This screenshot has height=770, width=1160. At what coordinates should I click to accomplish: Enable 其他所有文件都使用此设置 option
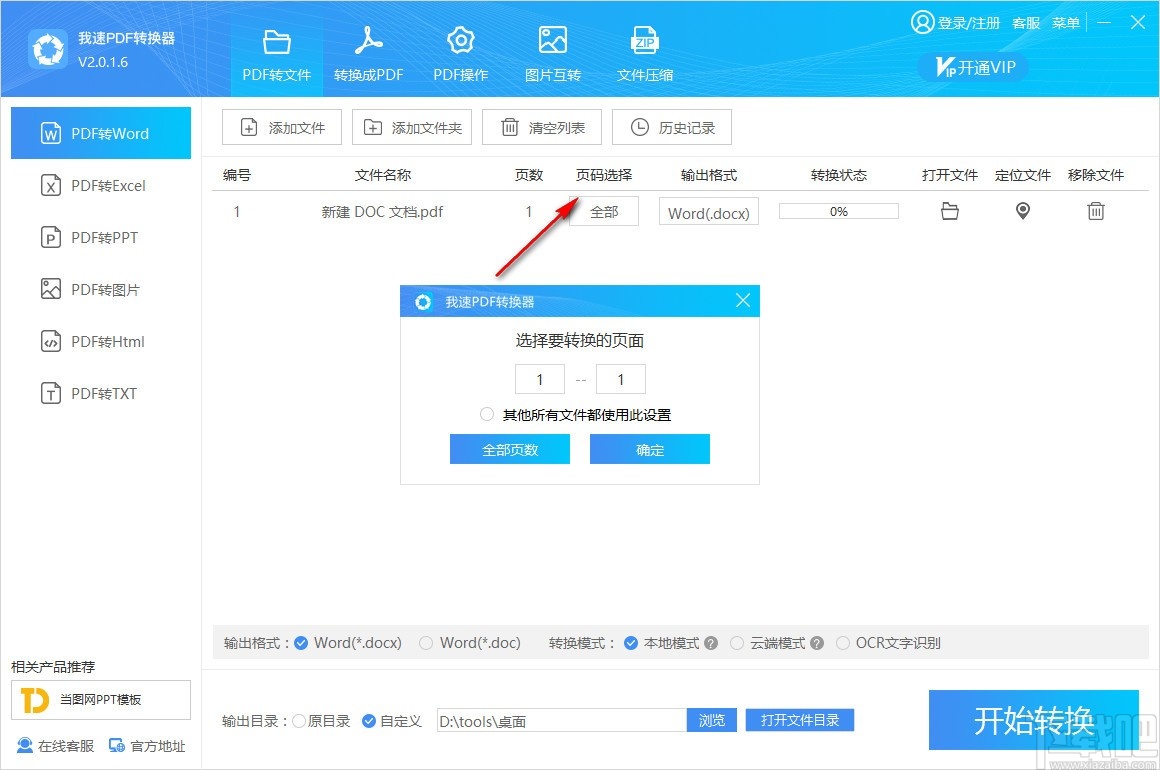[487, 414]
